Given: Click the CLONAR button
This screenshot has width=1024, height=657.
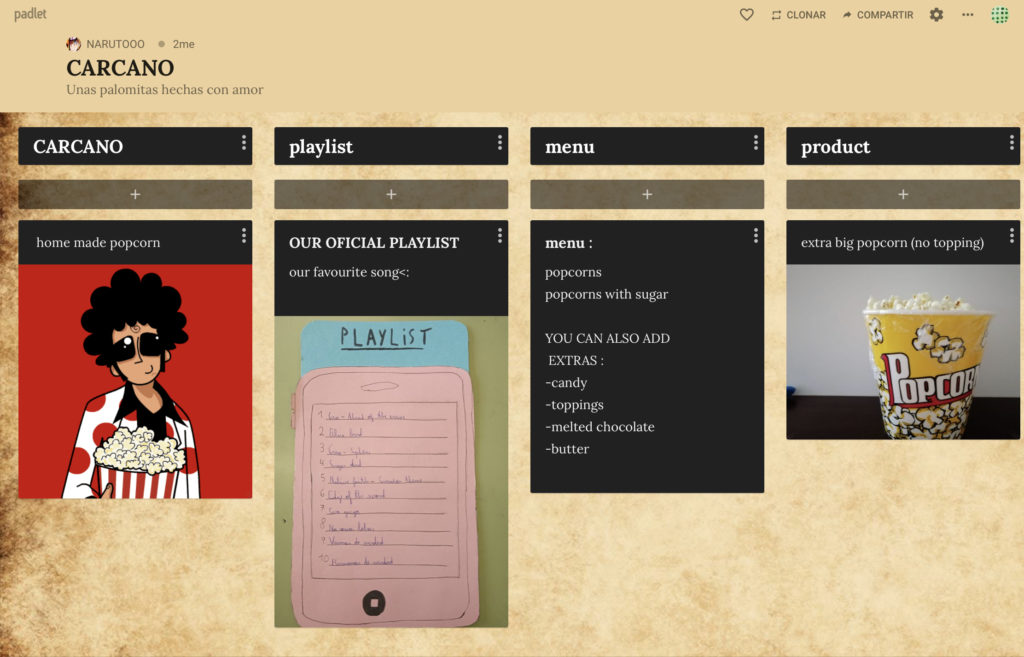Looking at the screenshot, I should 798,15.
